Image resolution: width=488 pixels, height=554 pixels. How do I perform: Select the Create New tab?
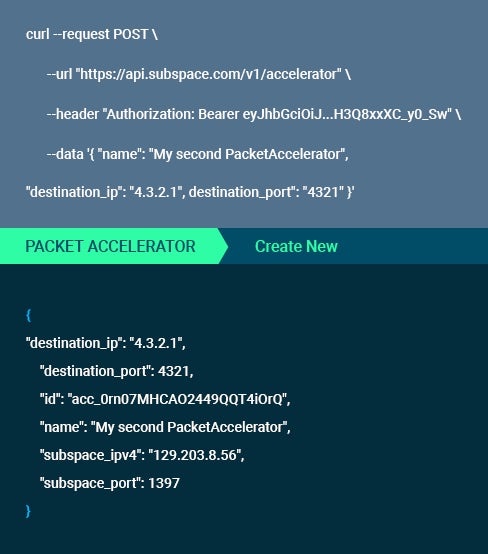tap(296, 246)
